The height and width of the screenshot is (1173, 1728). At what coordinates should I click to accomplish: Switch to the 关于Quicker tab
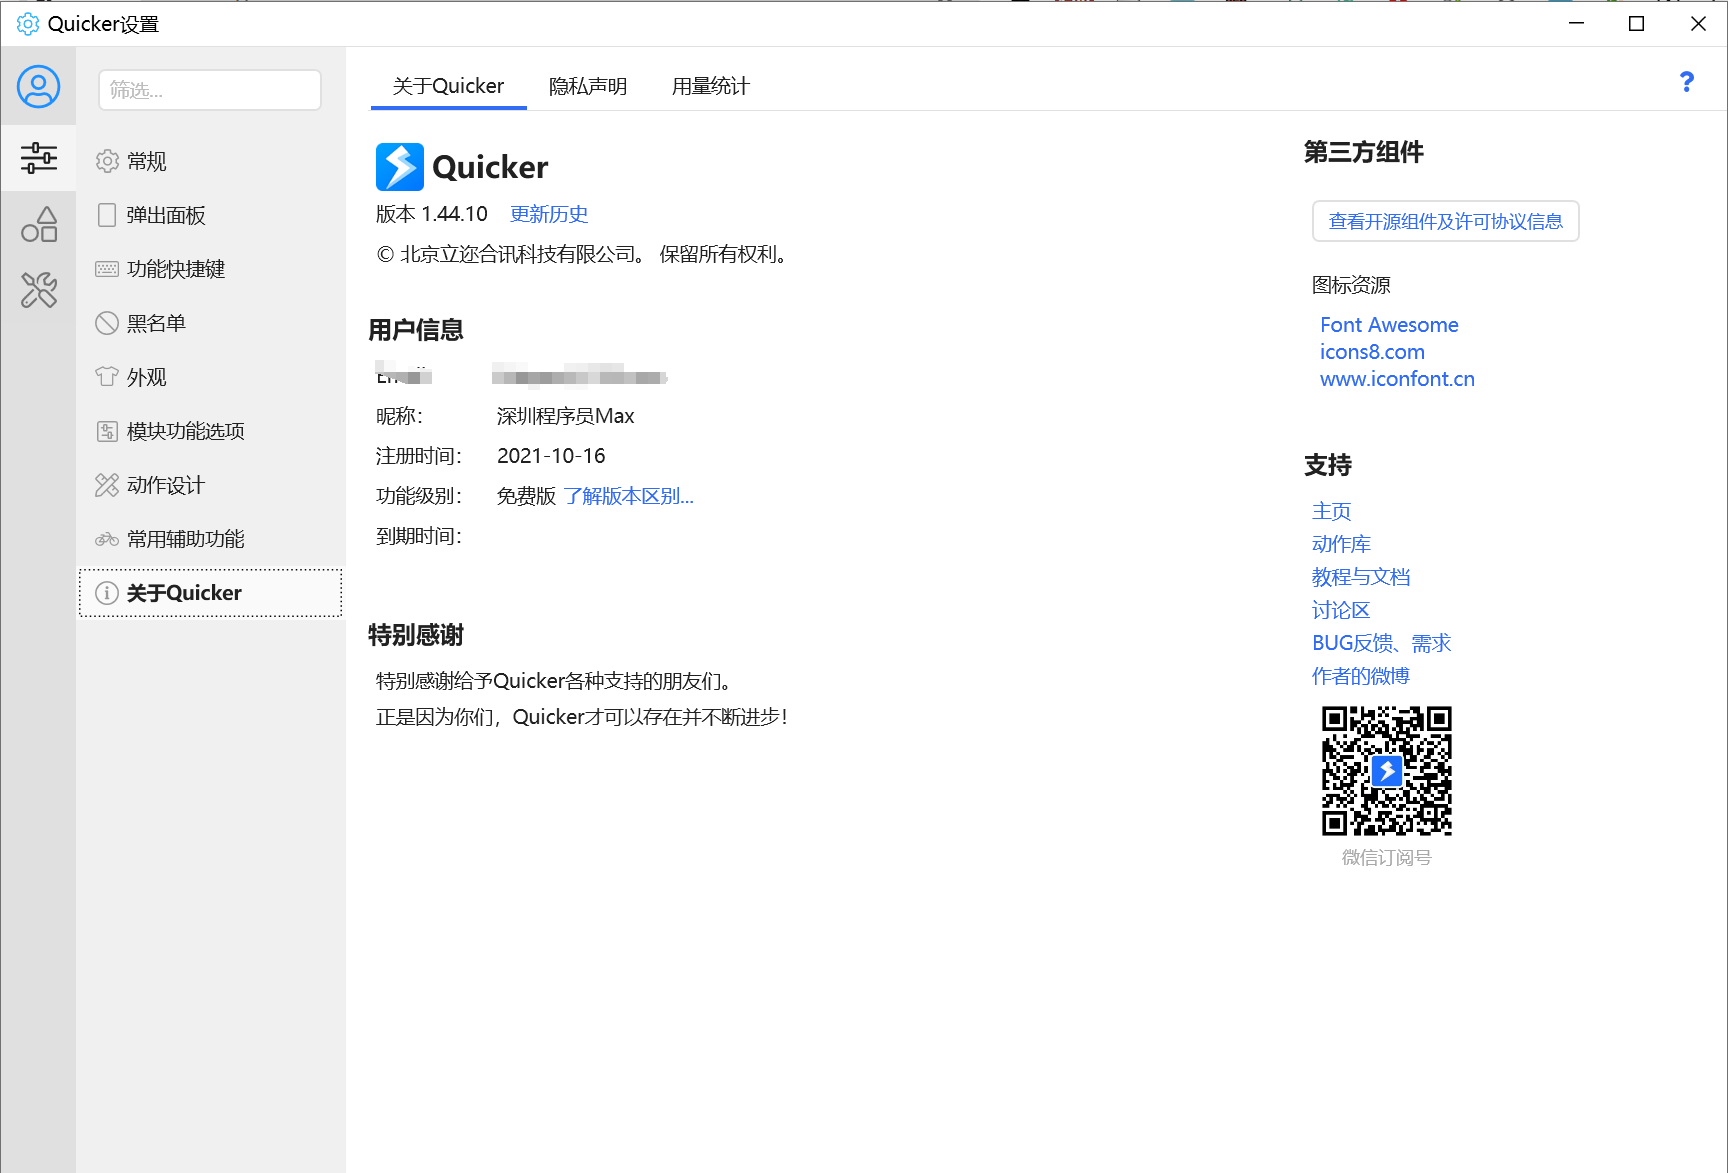448,86
